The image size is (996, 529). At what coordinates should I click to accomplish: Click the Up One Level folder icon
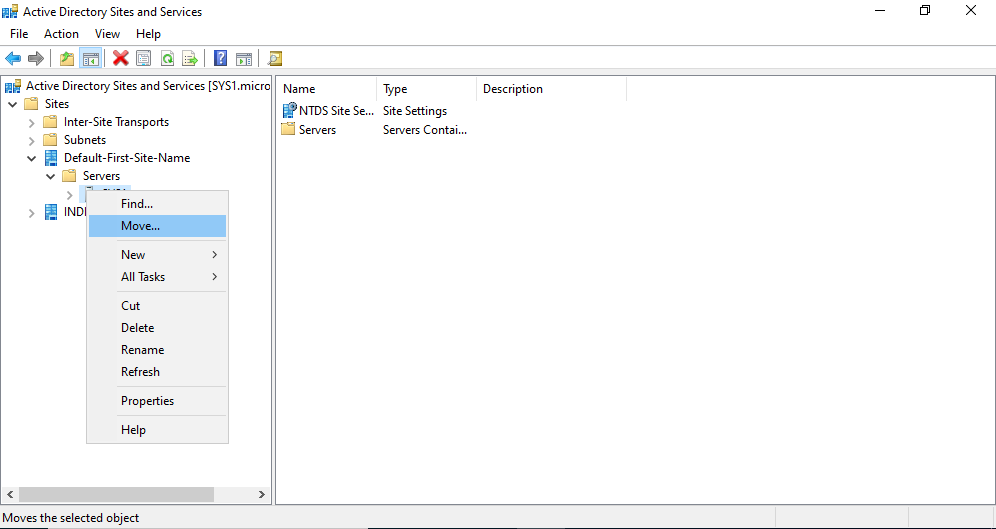[x=67, y=59]
